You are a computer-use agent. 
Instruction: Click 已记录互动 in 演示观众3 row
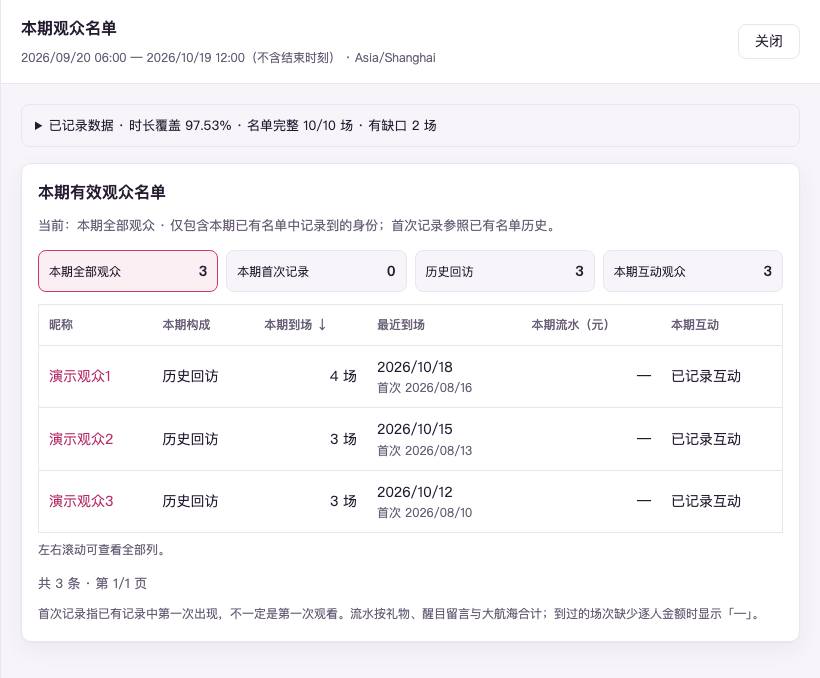pyautogui.click(x=706, y=501)
